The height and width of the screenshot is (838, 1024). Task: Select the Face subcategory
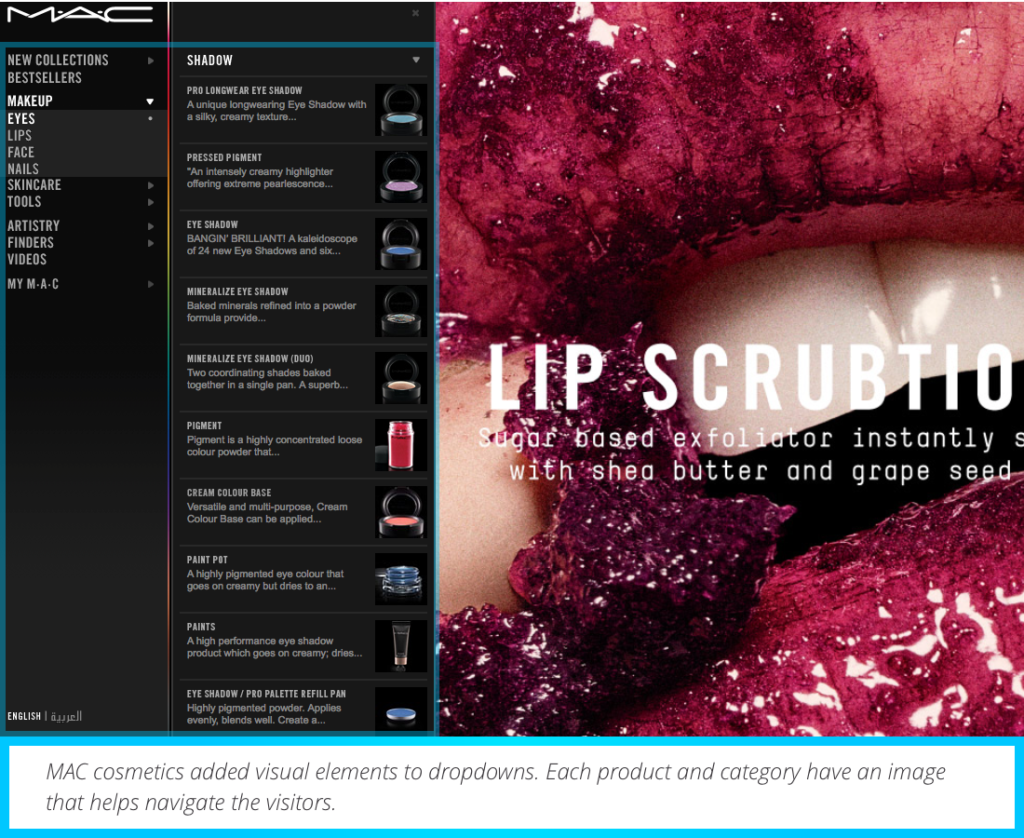(21, 152)
